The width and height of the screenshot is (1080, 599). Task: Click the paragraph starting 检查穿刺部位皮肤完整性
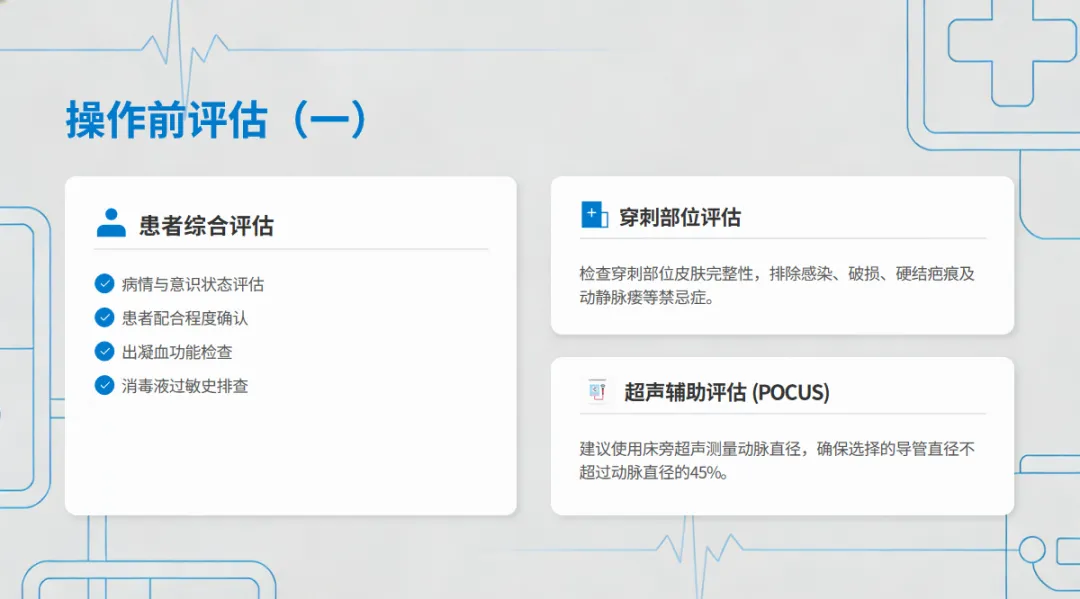pyautogui.click(x=777, y=286)
